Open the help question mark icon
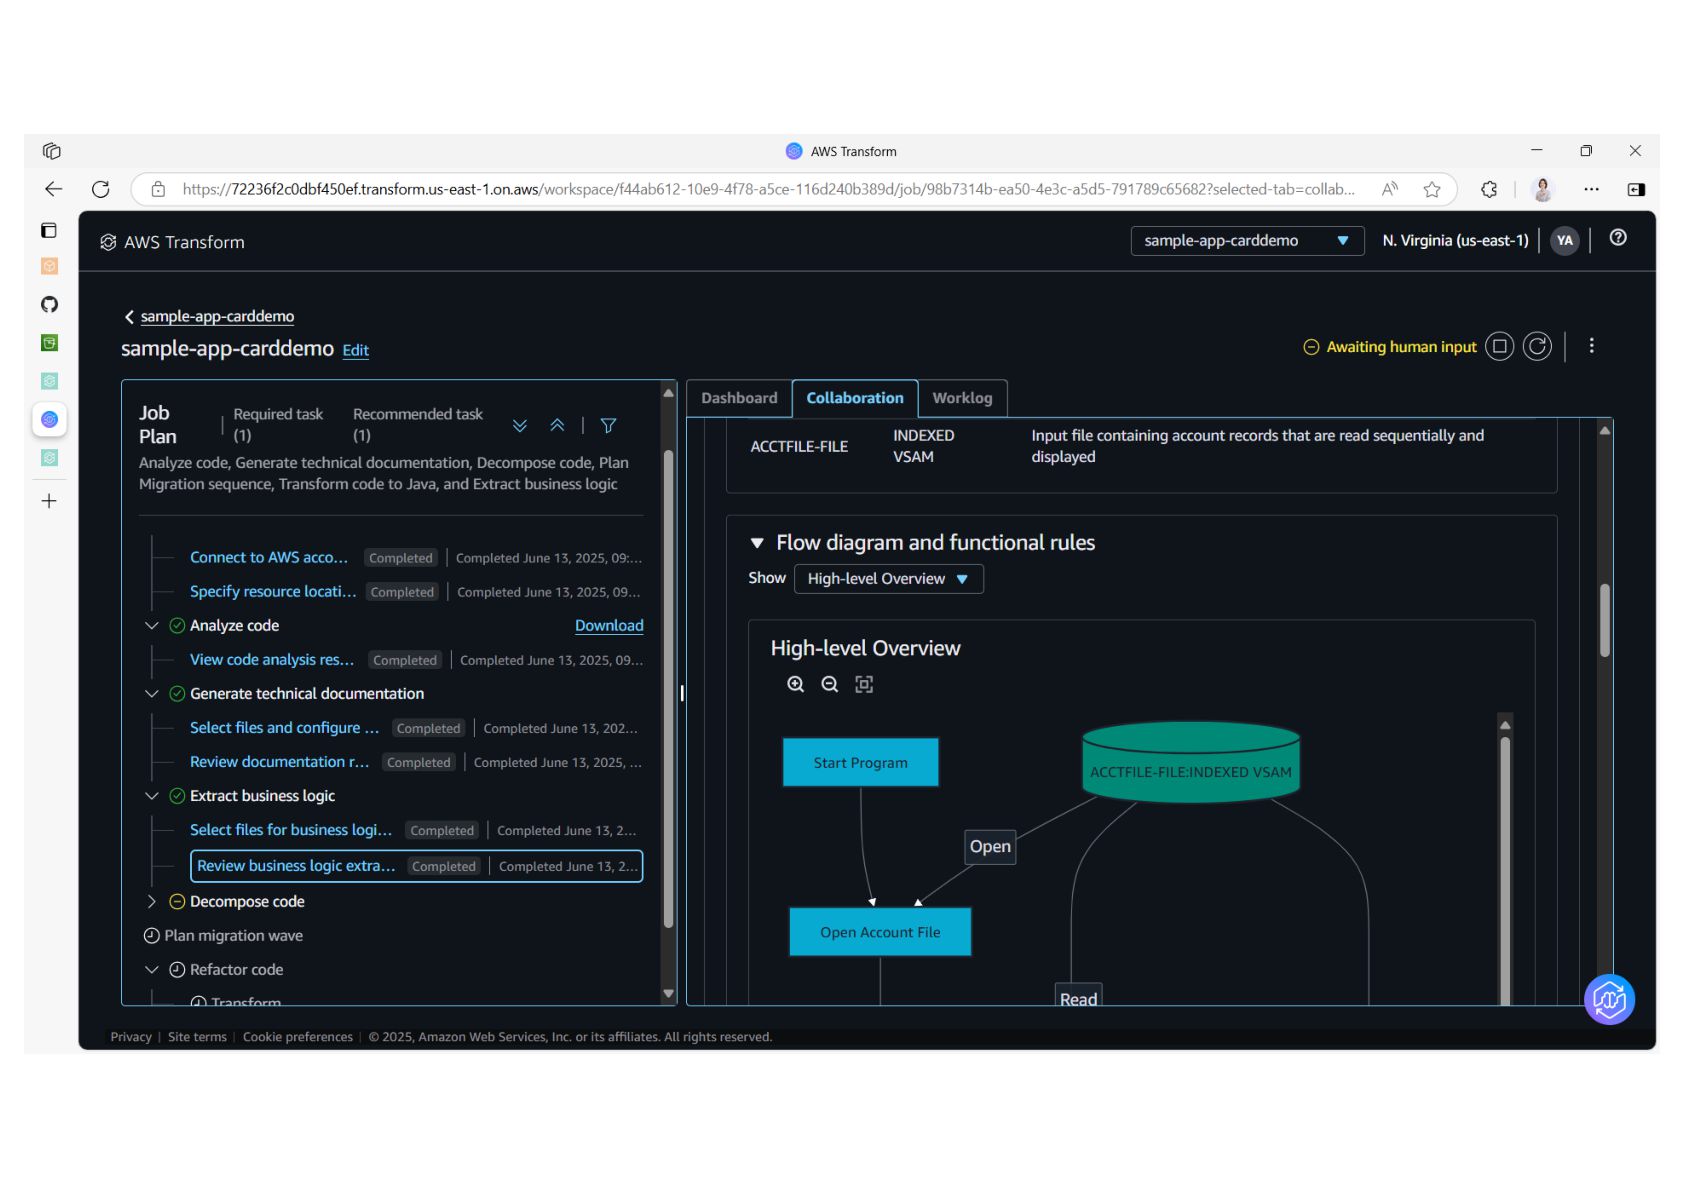 1618,238
